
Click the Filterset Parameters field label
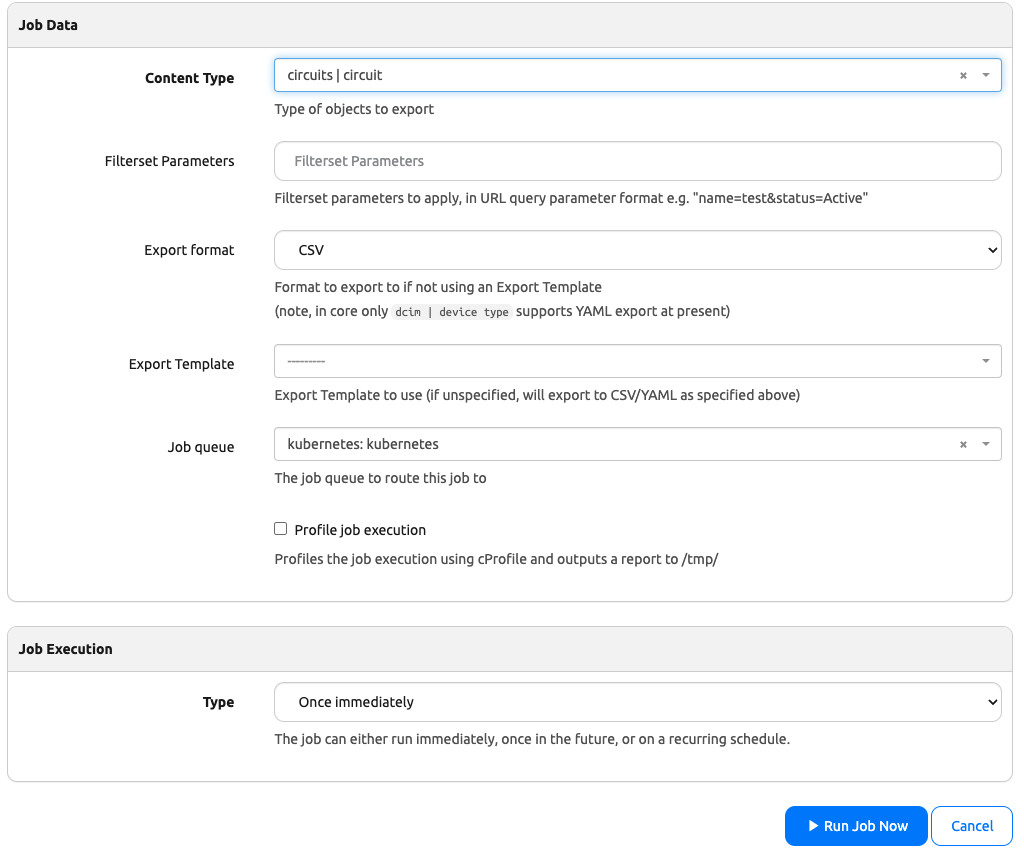click(169, 161)
